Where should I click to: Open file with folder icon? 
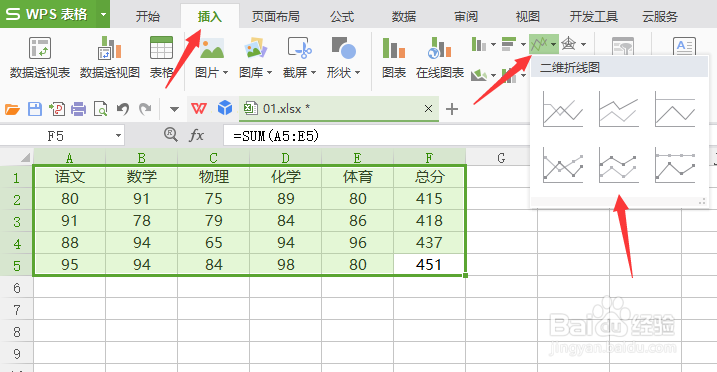[12, 109]
